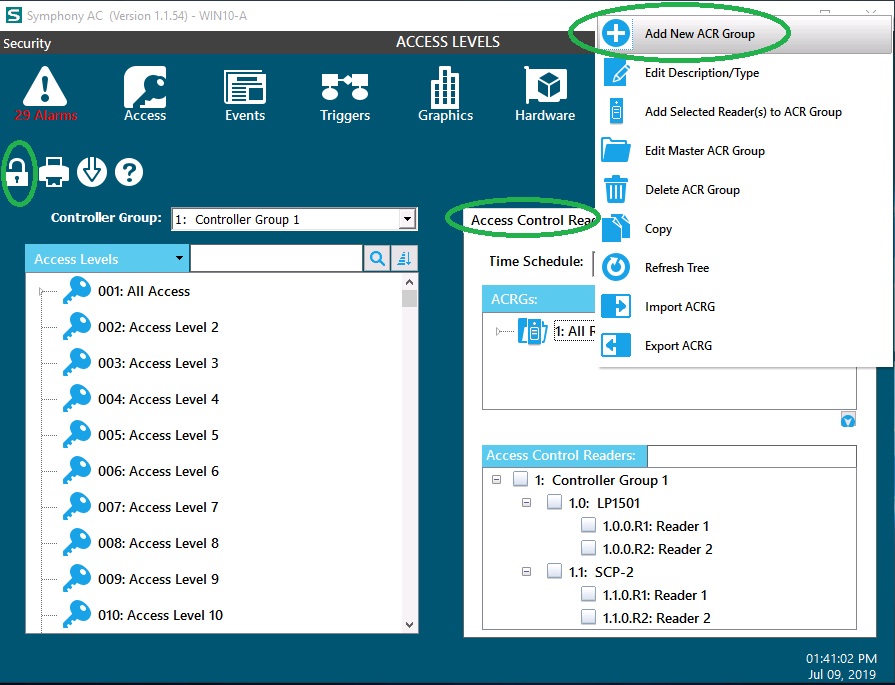
Task: Open the Events newspaper icon
Action: click(245, 88)
